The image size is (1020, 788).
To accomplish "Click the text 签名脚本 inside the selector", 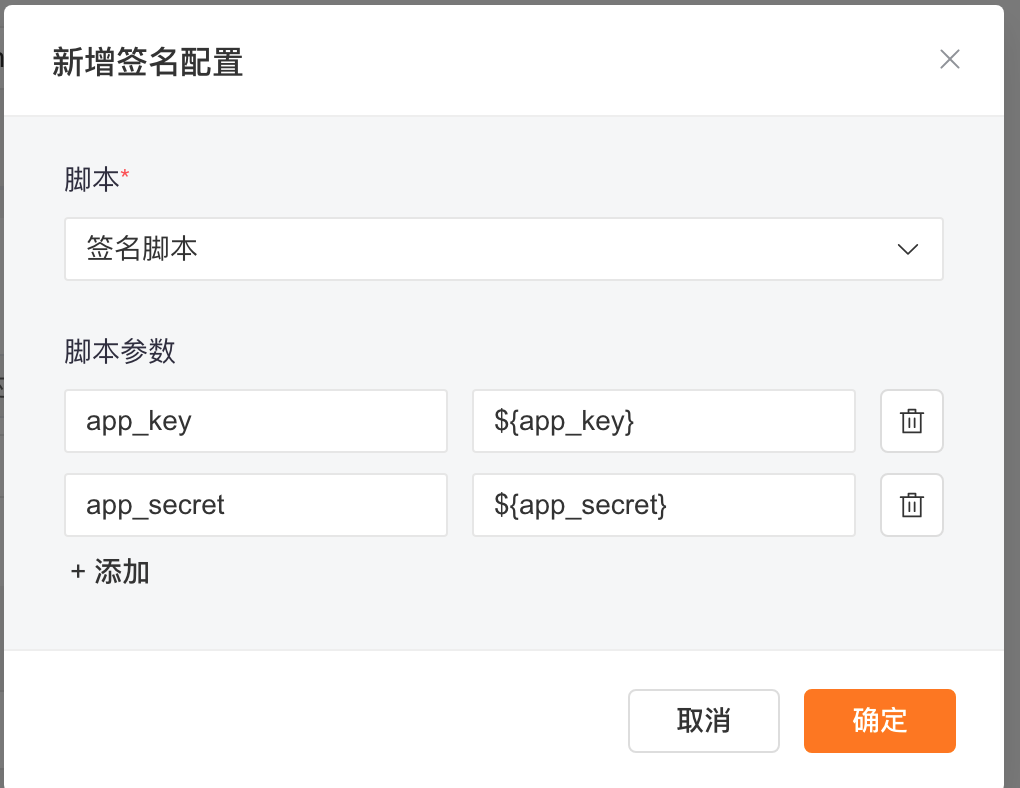I will (142, 249).
